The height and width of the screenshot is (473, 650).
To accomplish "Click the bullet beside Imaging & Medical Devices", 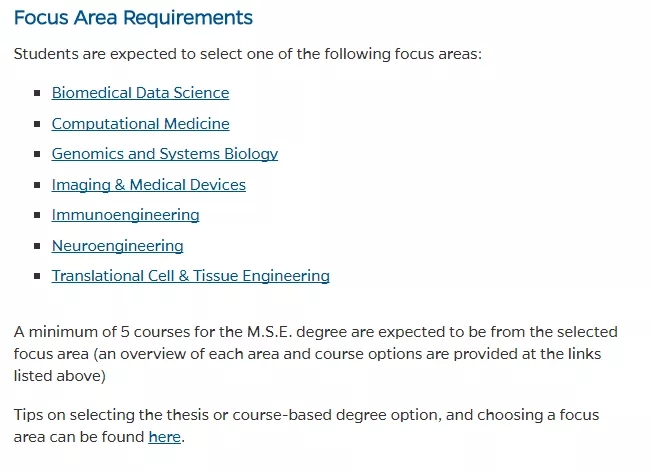I will (38, 185).
